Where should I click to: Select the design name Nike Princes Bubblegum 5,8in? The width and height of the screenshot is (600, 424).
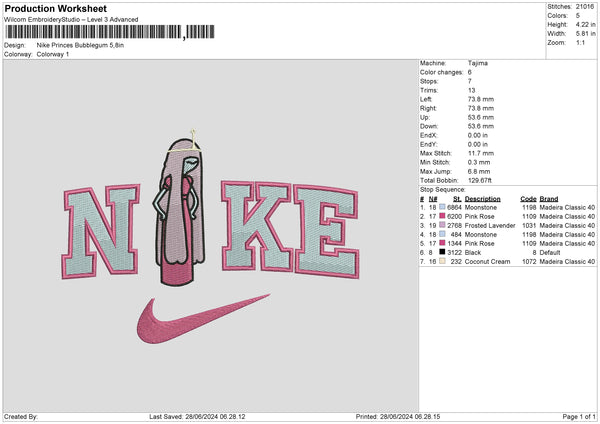80,45
